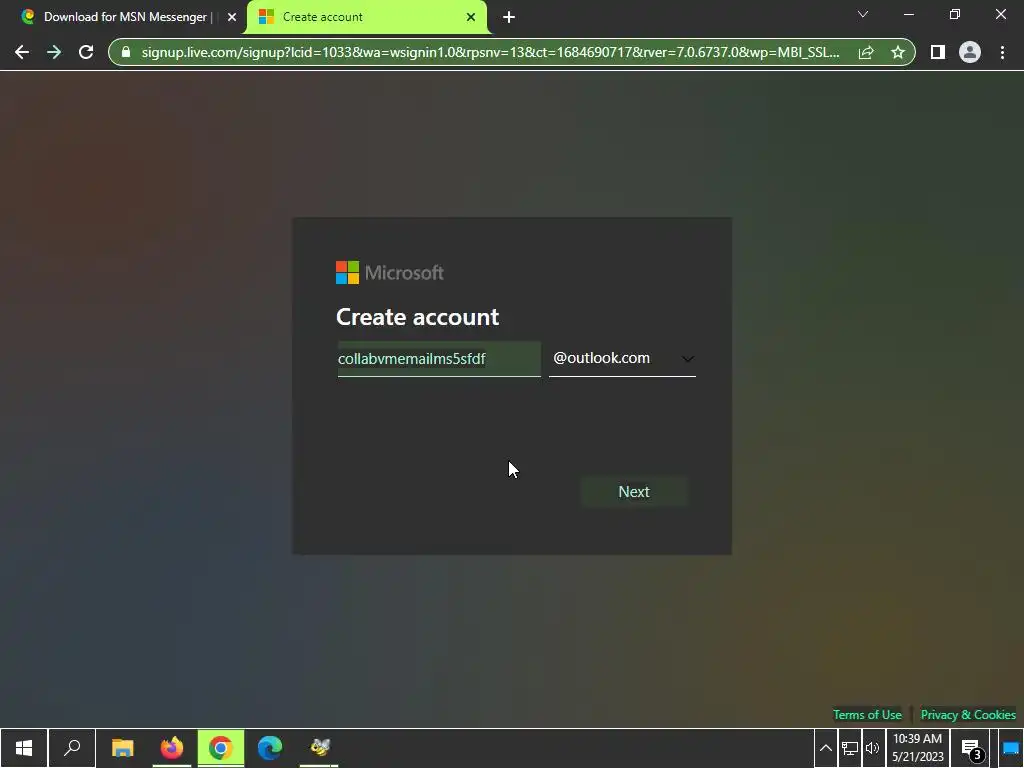Go forward with the browser forward arrow
The image size is (1024, 768).
click(x=54, y=52)
